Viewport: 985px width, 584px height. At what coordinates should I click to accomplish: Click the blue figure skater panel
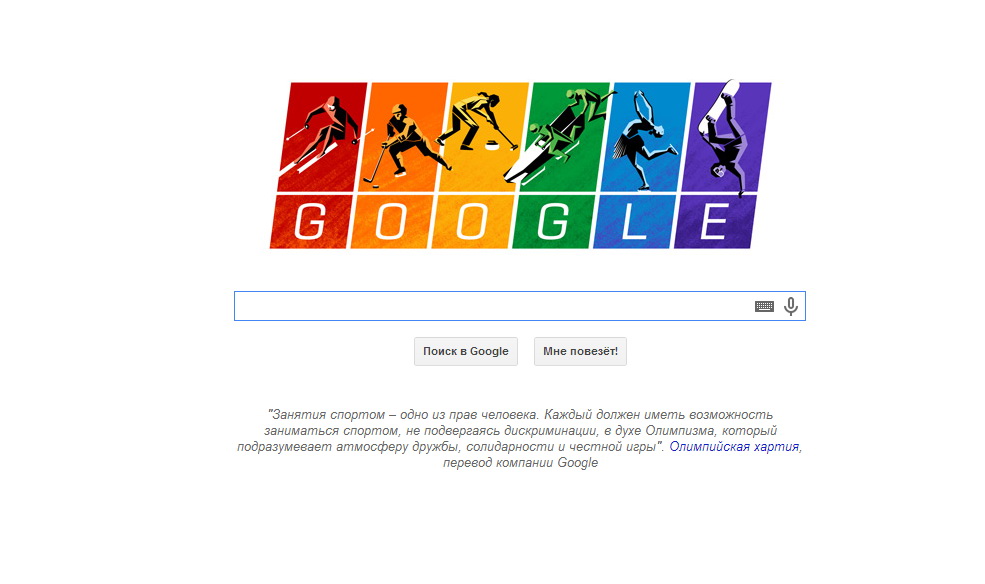(645, 137)
